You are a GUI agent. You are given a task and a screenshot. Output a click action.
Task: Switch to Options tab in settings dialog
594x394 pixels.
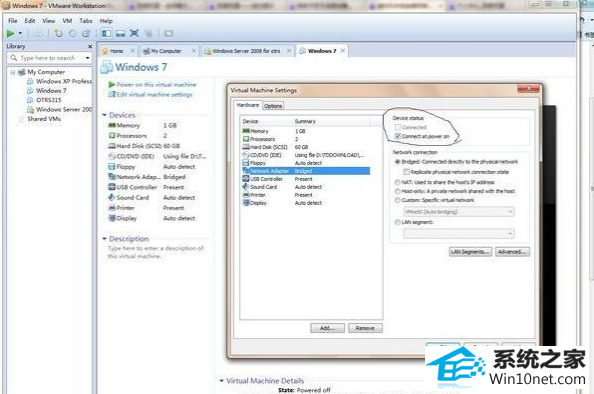point(273,106)
